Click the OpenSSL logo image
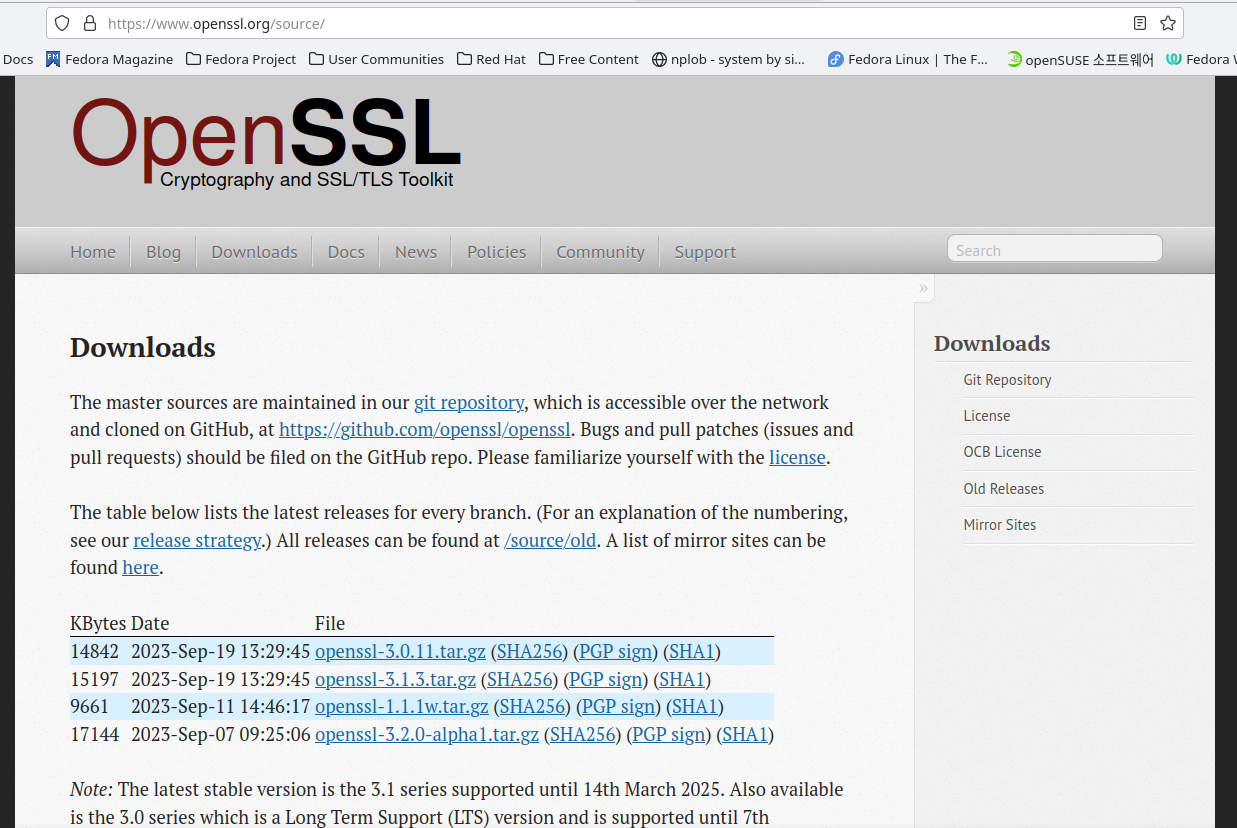The height and width of the screenshot is (828, 1237). [266, 143]
